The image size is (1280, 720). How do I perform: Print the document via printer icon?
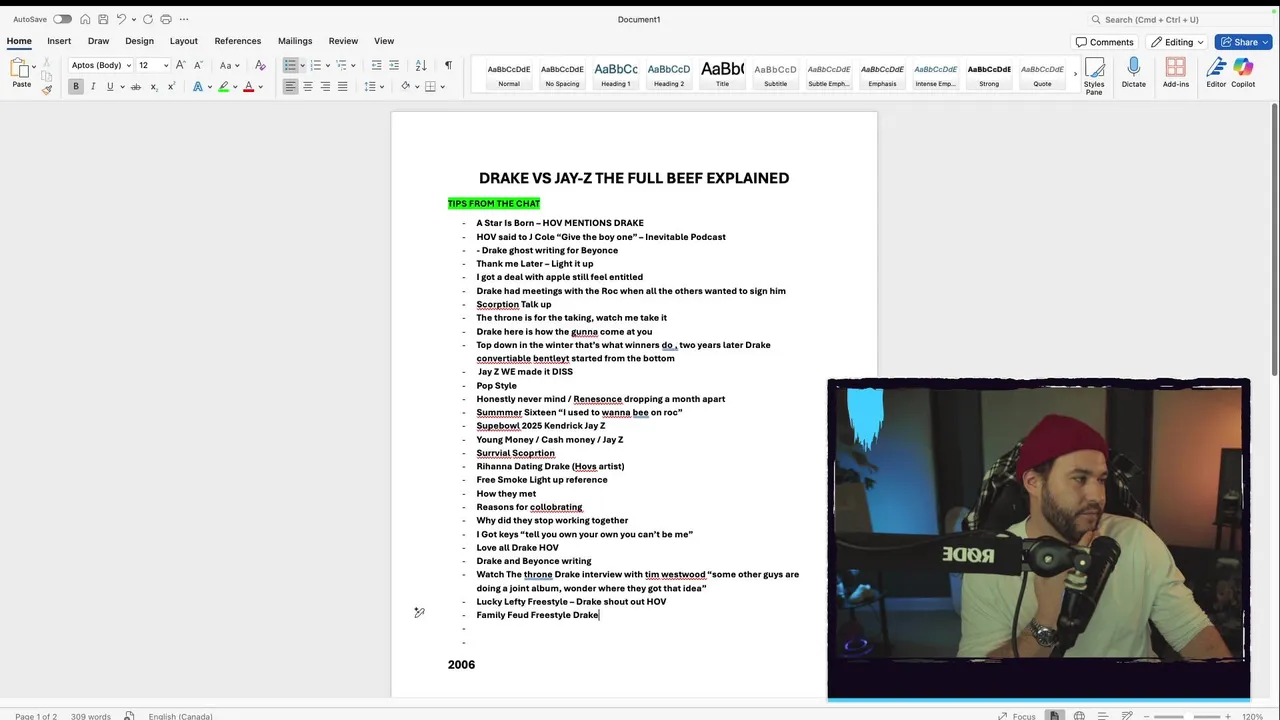tap(166, 19)
